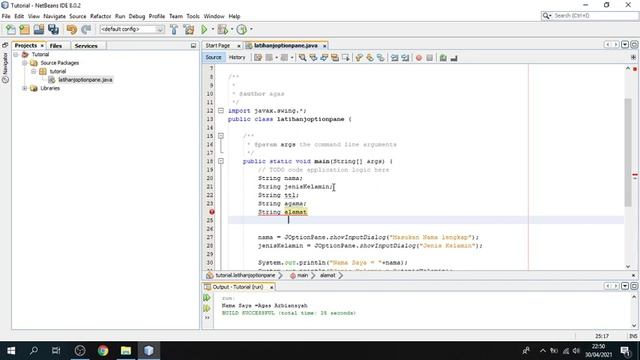Open Debug Project dropdown arrow
Viewport: 640px width, 360px height.
(231, 29)
